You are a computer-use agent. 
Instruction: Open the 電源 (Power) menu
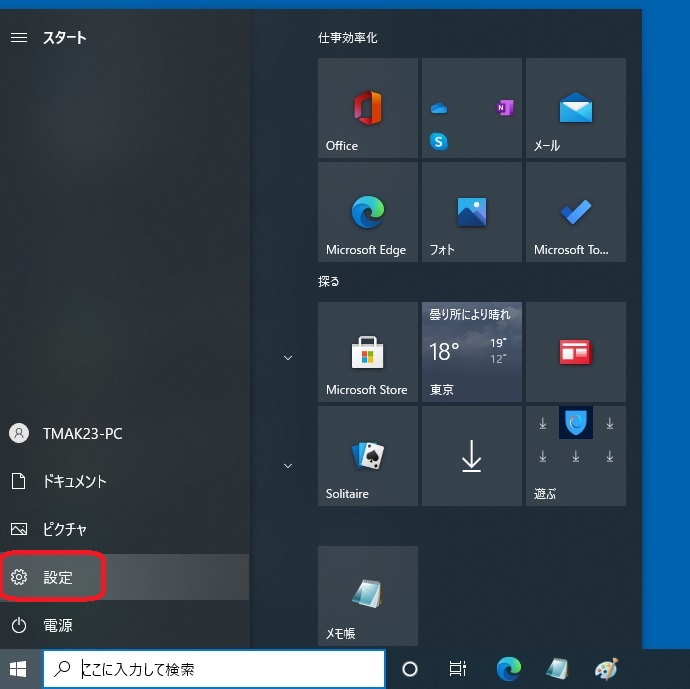click(56, 625)
